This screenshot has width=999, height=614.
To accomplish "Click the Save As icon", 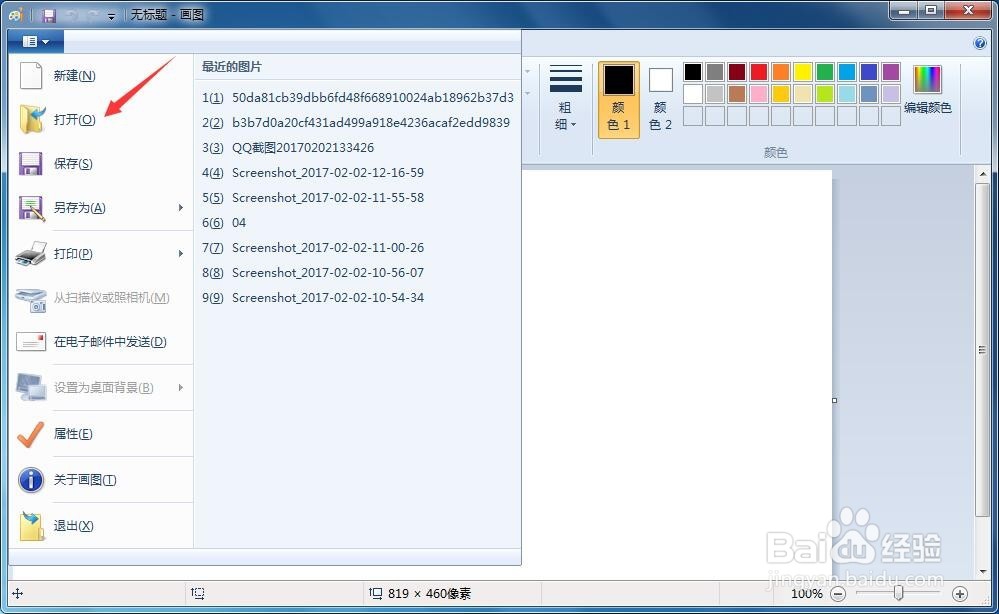I will [31, 208].
